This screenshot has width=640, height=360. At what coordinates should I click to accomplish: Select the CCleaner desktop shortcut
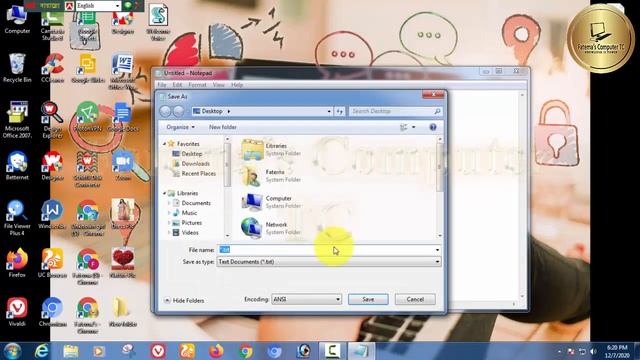(52, 68)
